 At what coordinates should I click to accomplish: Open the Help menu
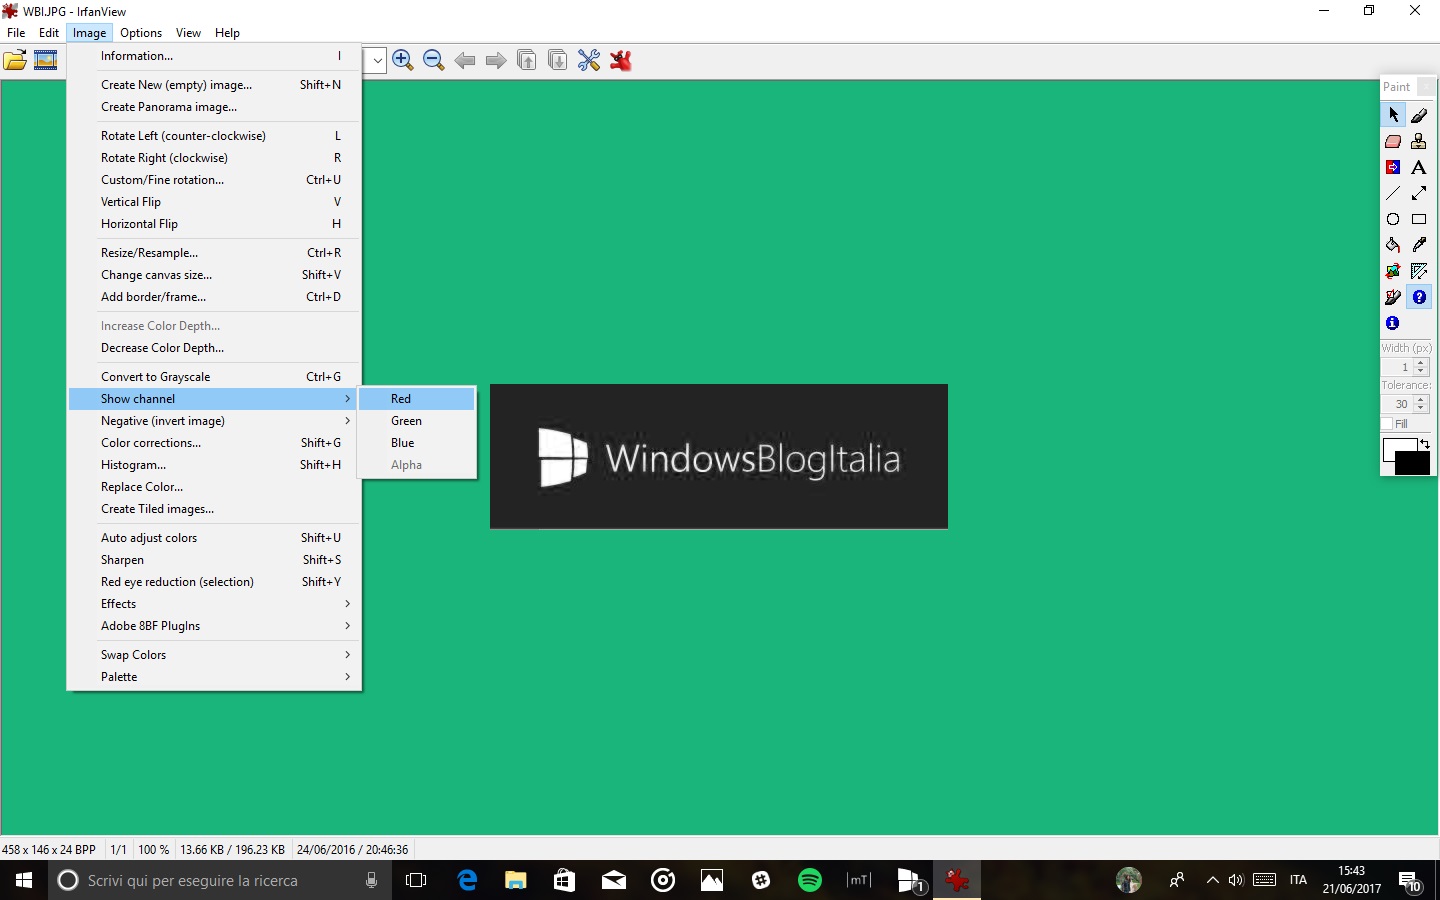227,33
